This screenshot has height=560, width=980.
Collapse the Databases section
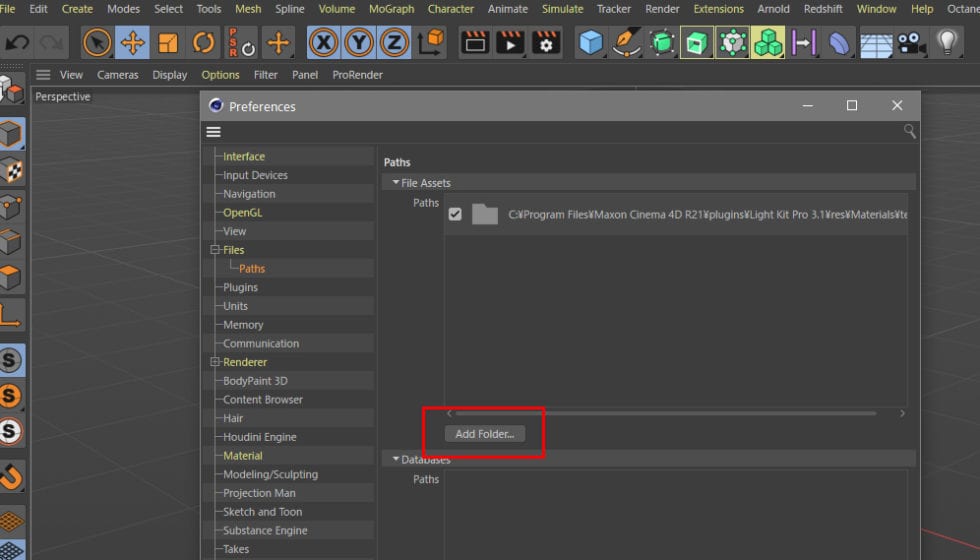[396, 459]
